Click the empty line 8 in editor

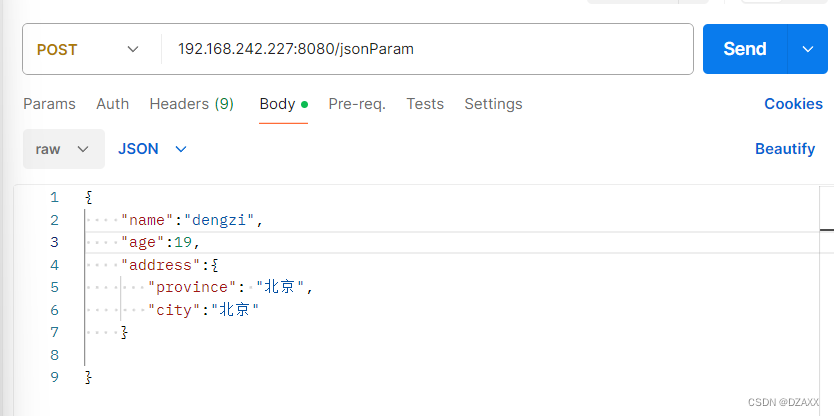pyautogui.click(x=452, y=355)
